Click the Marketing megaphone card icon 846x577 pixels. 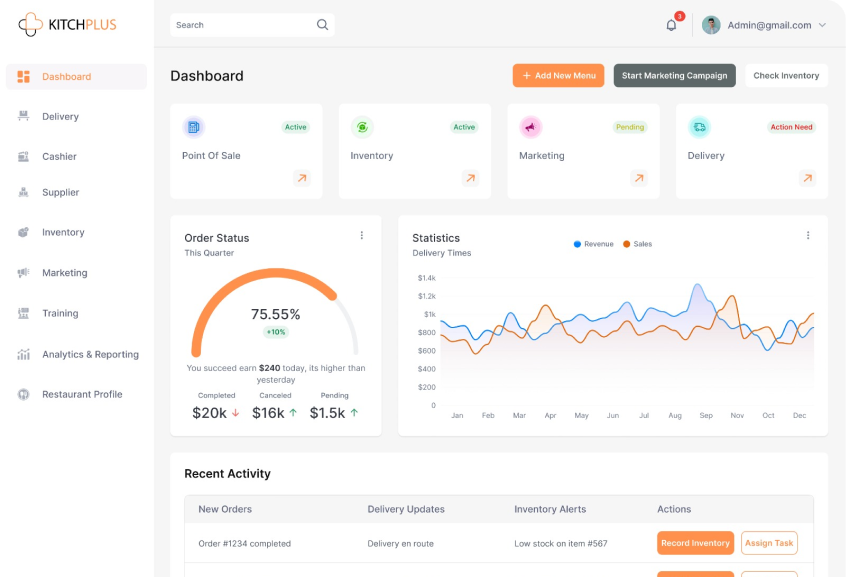530,127
